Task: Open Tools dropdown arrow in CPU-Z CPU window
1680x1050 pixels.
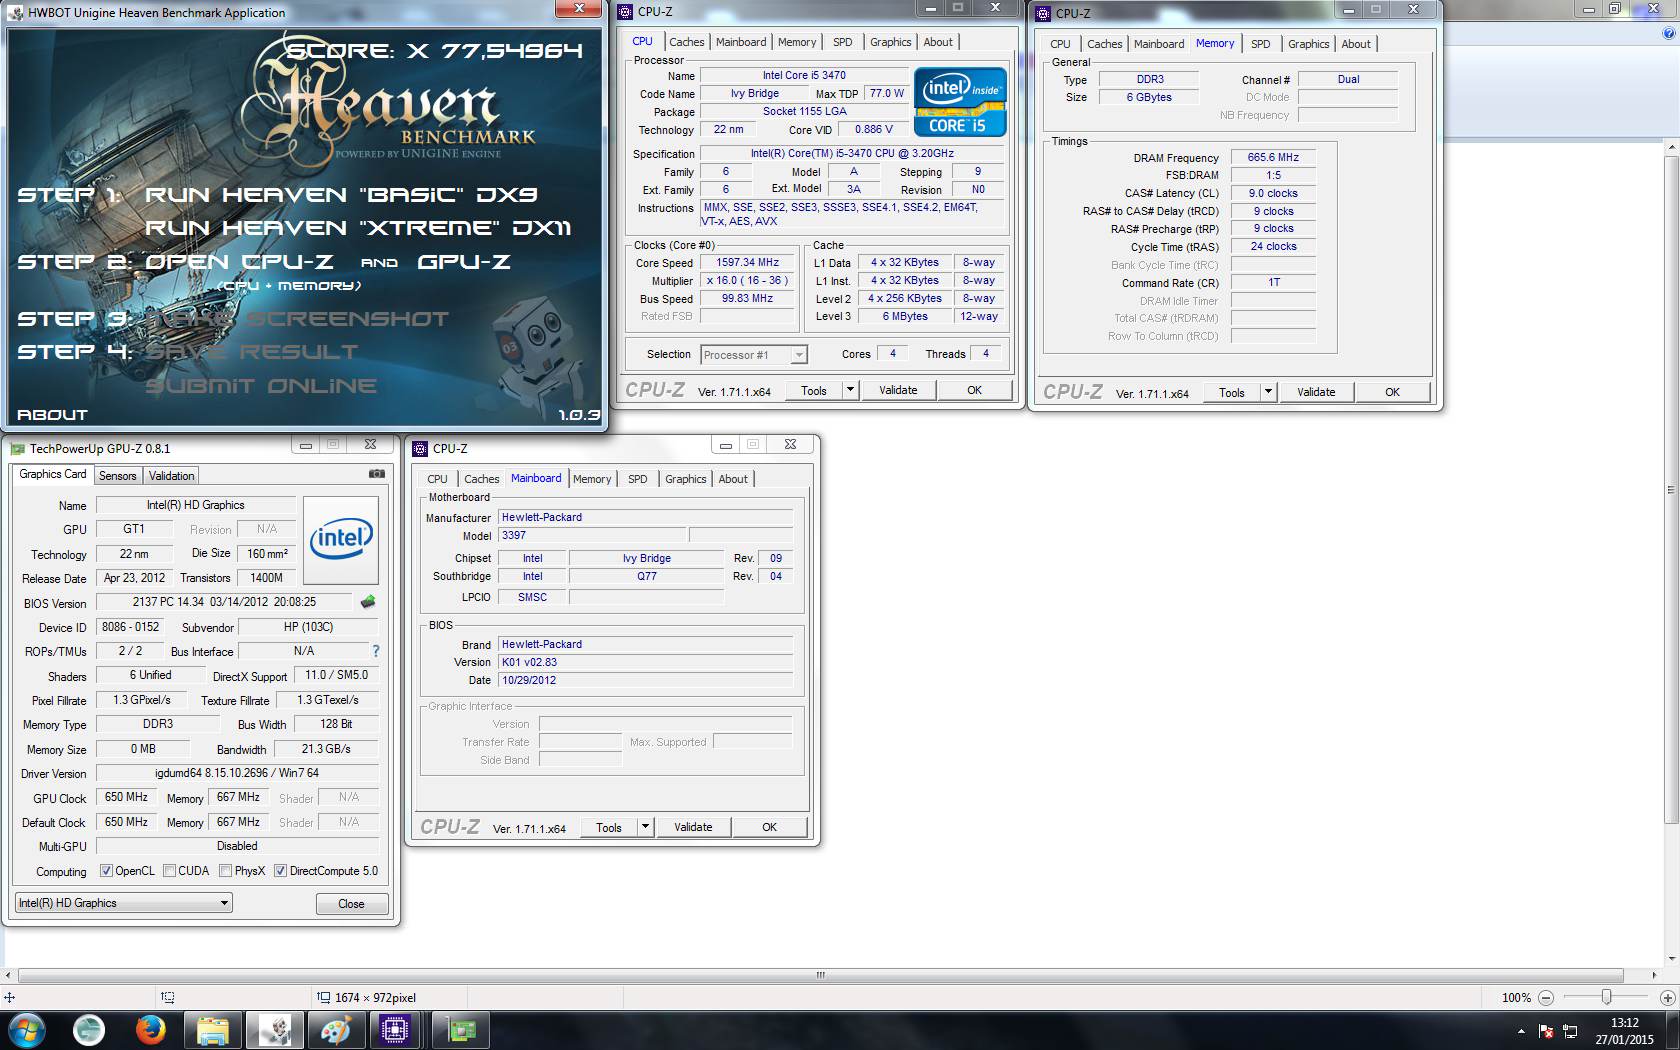Action: 851,390
